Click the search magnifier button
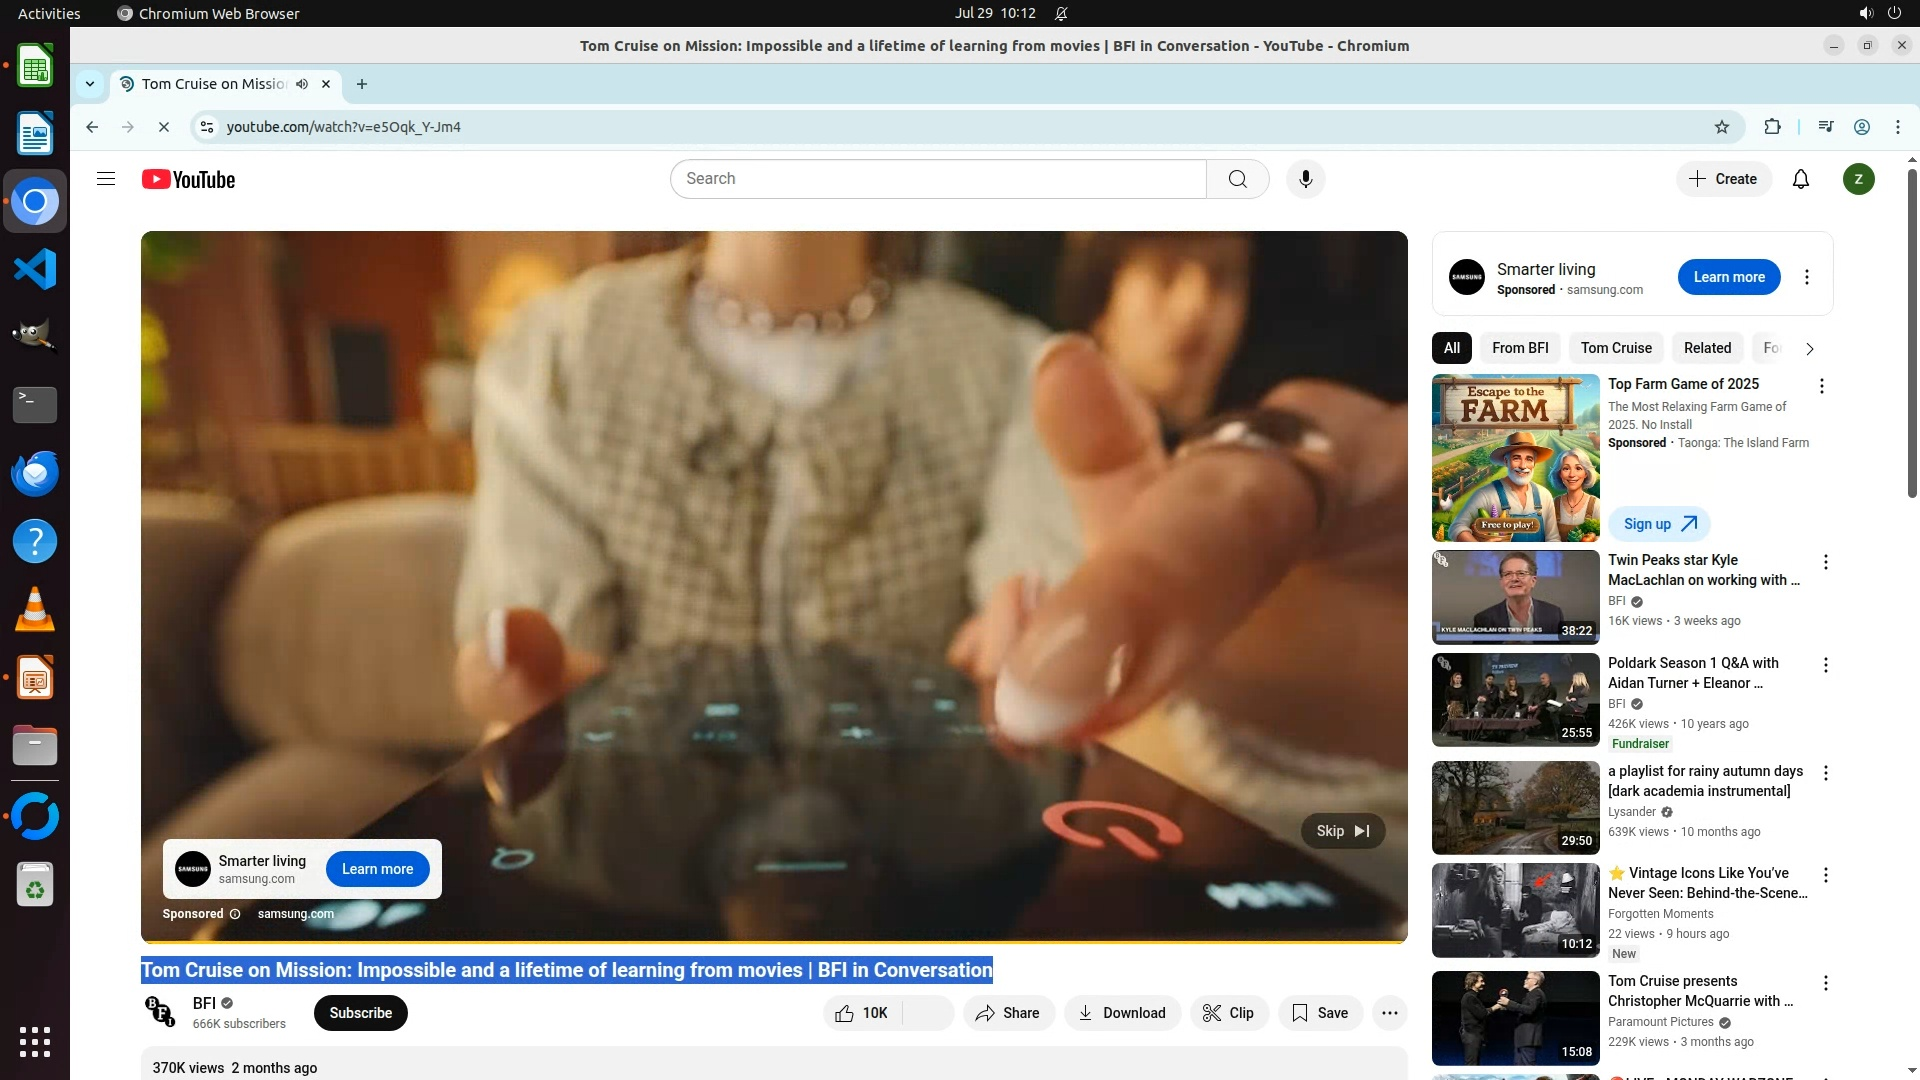The width and height of the screenshot is (1920, 1080). point(1237,179)
